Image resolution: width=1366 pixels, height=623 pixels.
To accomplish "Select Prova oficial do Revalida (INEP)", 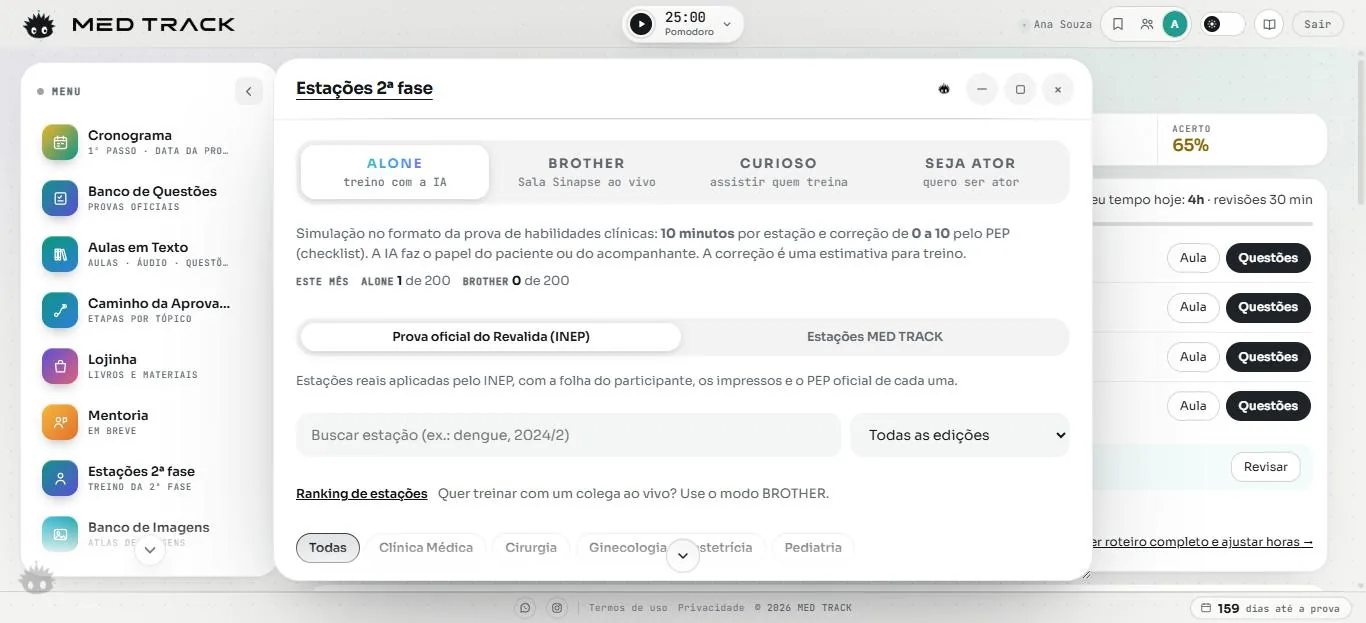I will tap(491, 337).
